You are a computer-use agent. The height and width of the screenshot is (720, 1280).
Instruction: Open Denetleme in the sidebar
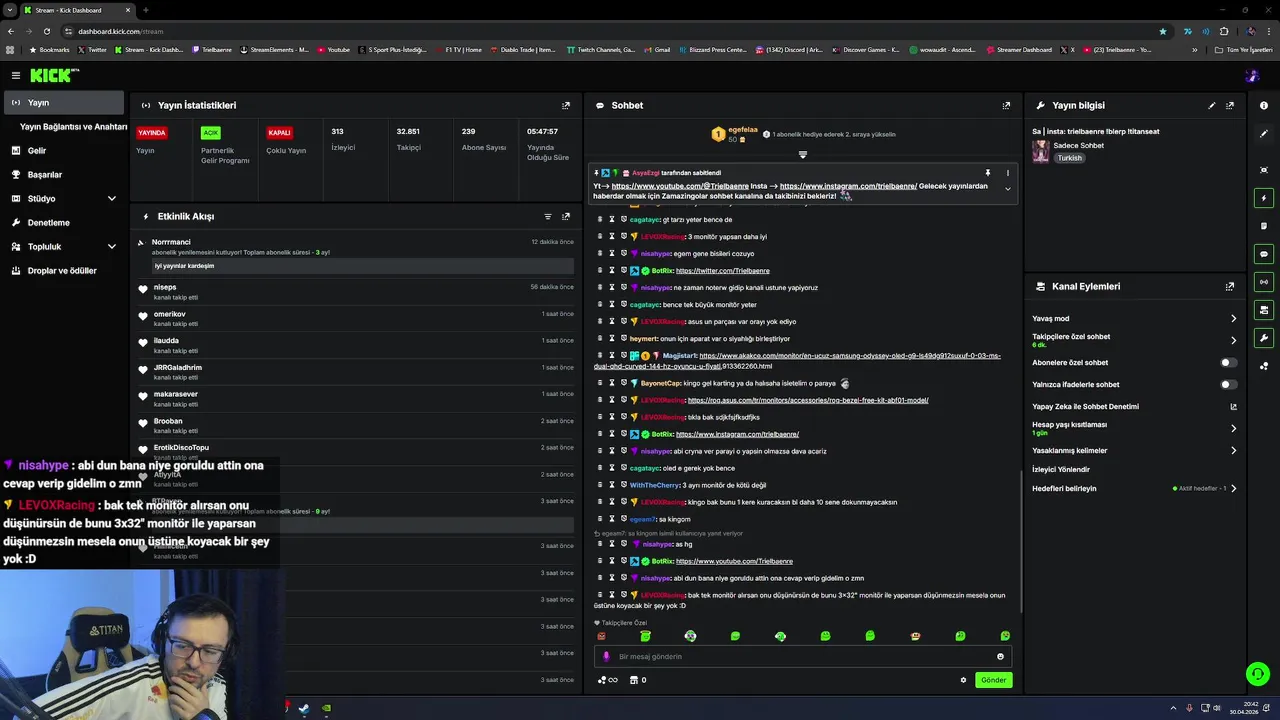64,223
